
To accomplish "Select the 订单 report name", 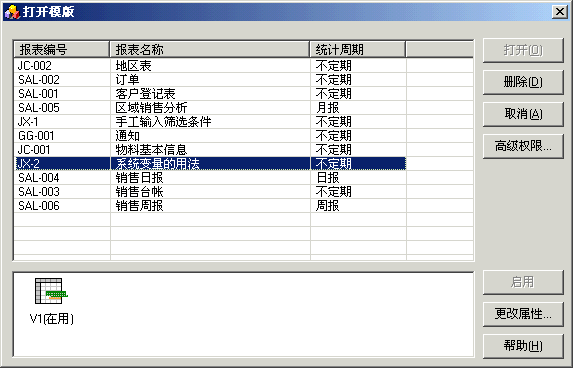I will (127, 80).
